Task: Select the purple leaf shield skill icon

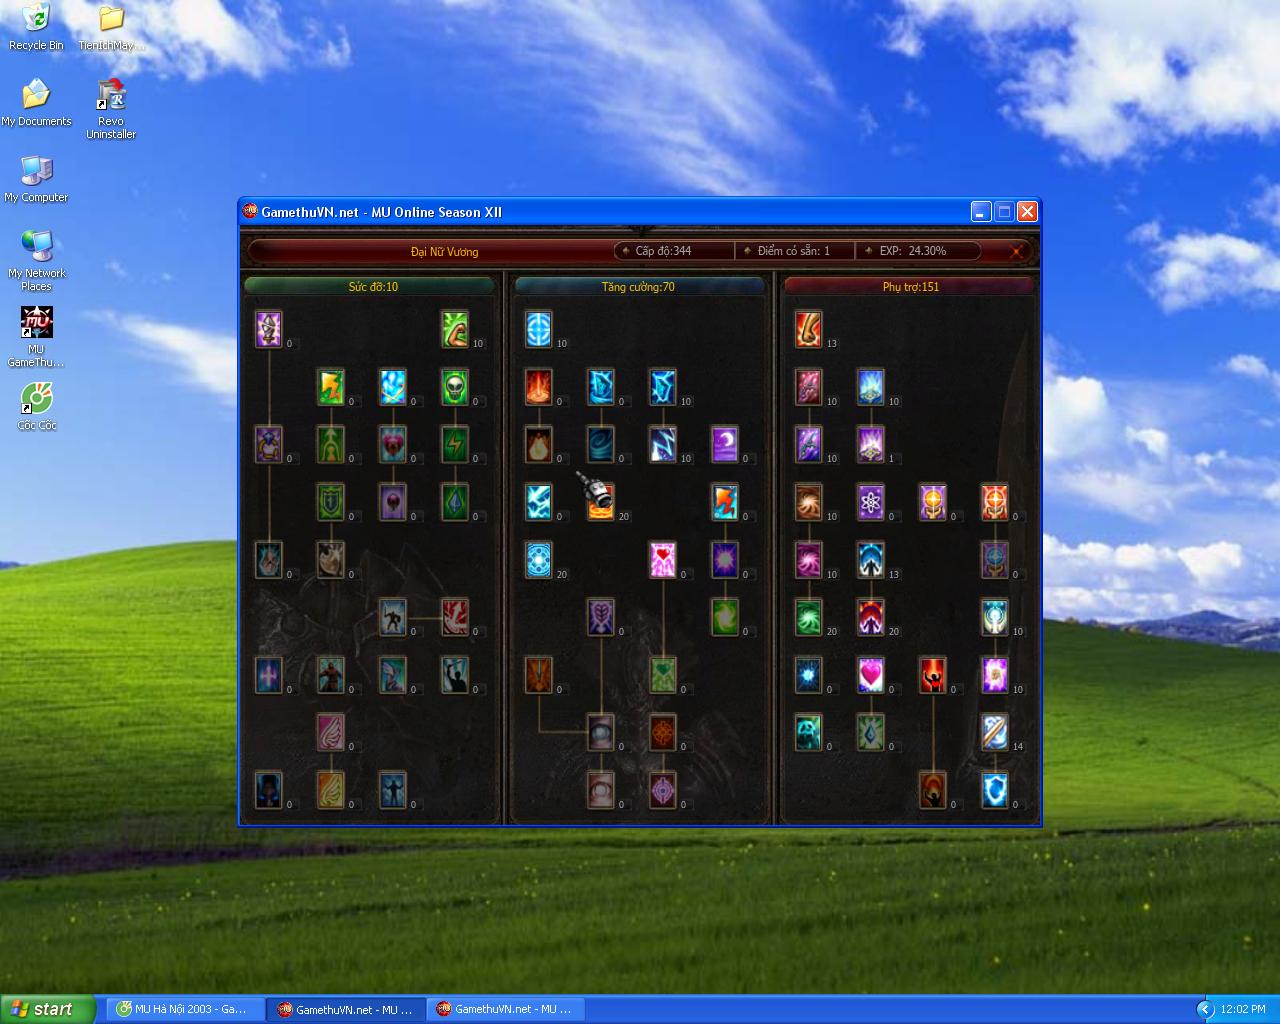Action: click(601, 616)
